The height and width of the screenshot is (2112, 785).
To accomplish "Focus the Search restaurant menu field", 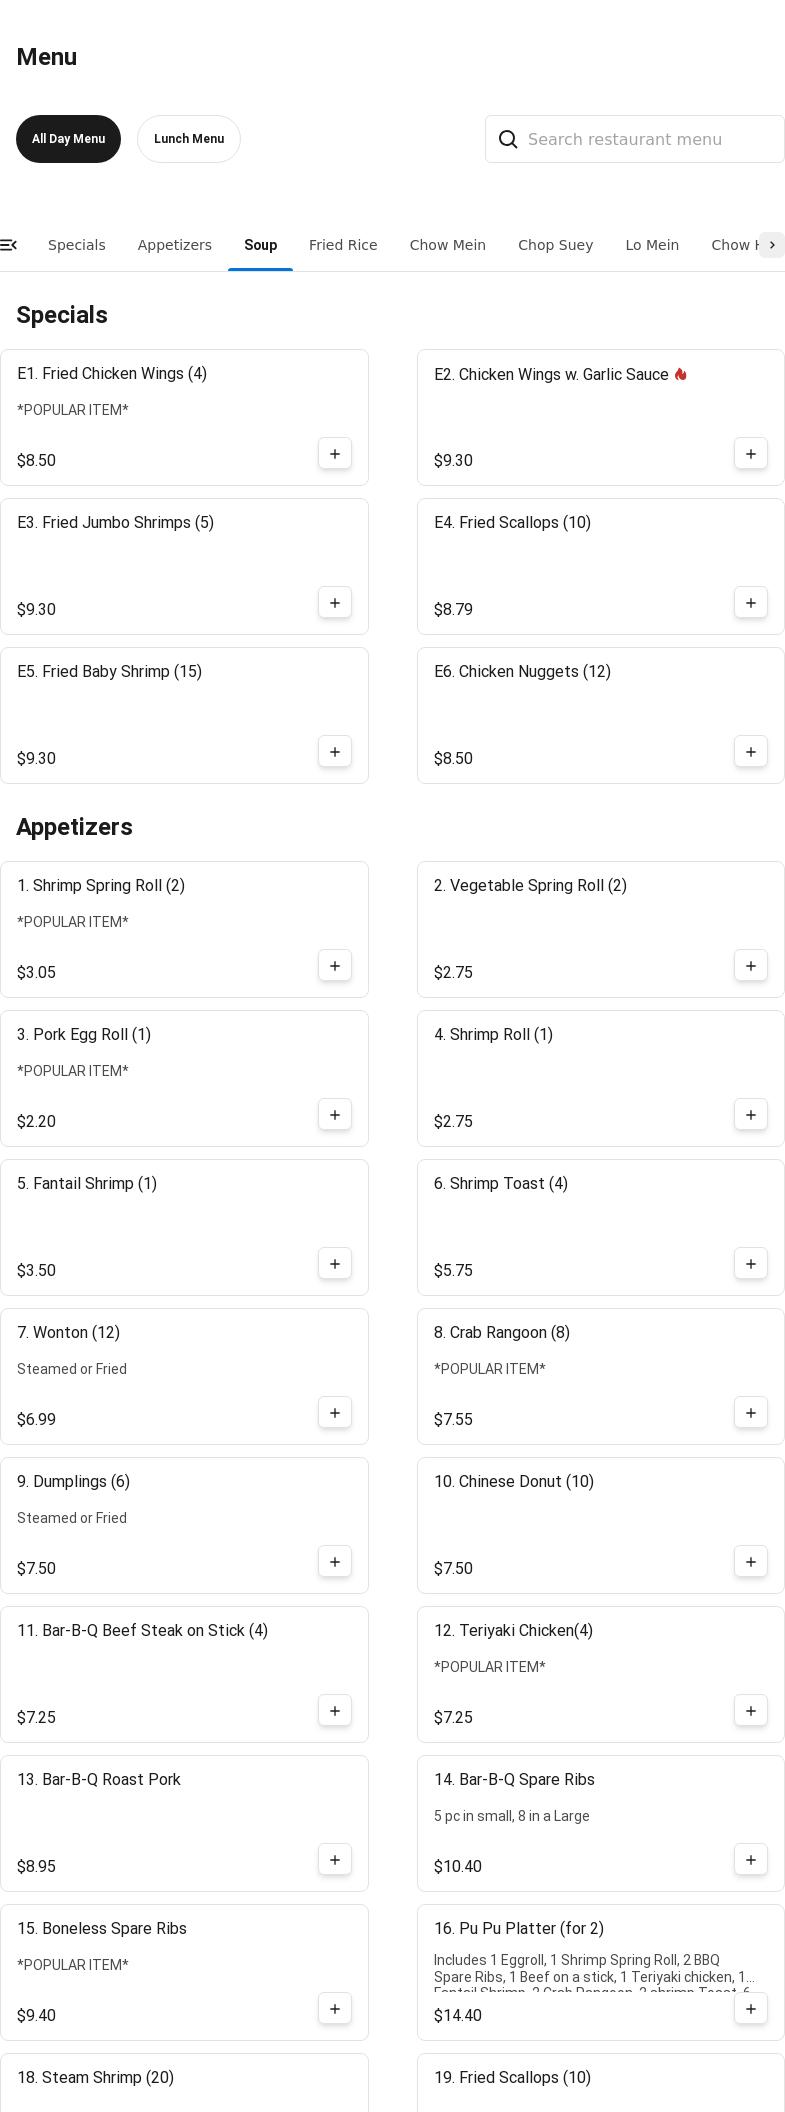I will pos(635,139).
